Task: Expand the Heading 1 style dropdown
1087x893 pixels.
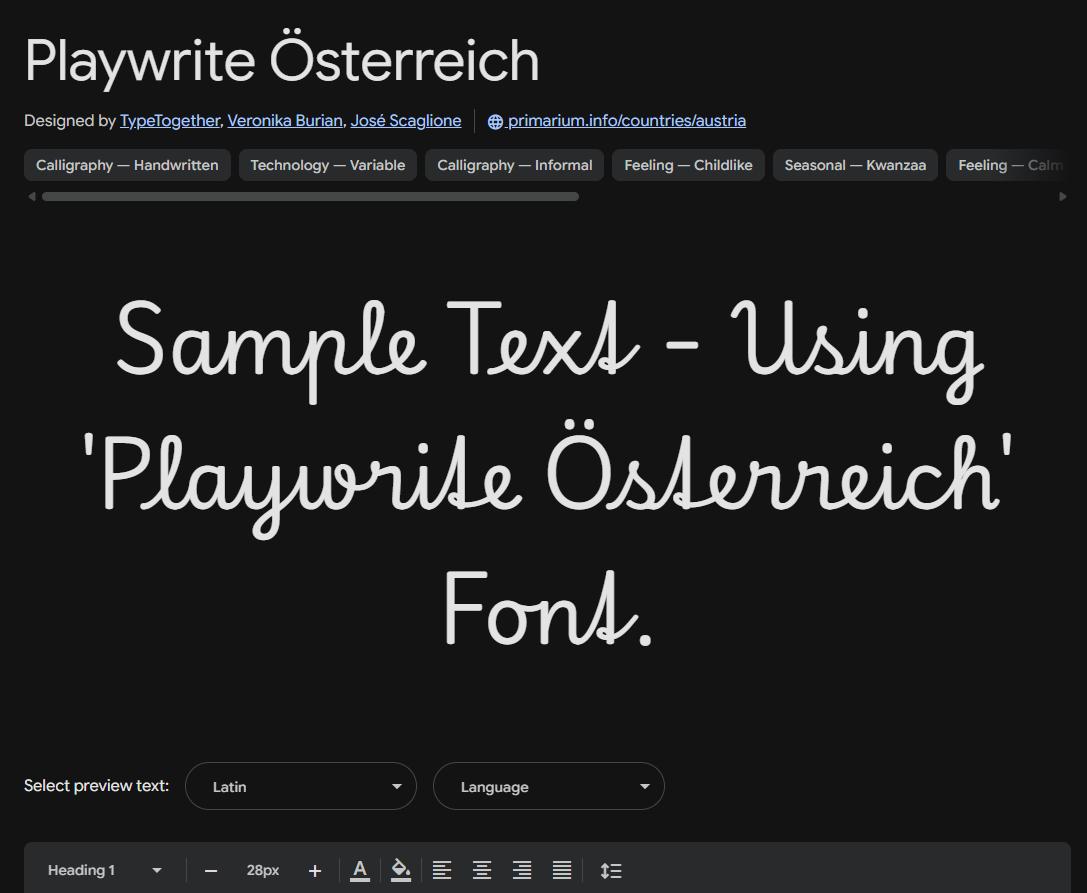Action: click(105, 870)
